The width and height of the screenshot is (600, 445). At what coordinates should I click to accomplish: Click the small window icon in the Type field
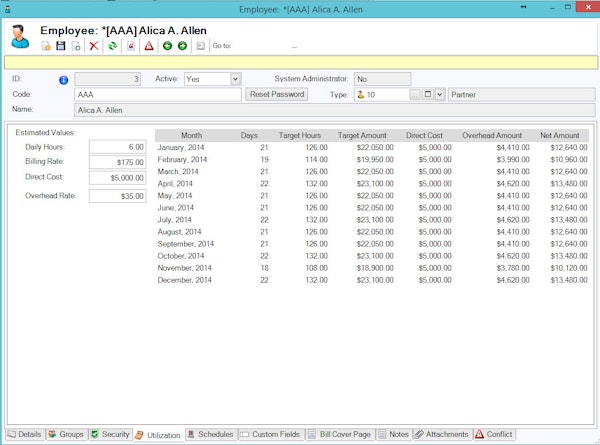[x=428, y=94]
